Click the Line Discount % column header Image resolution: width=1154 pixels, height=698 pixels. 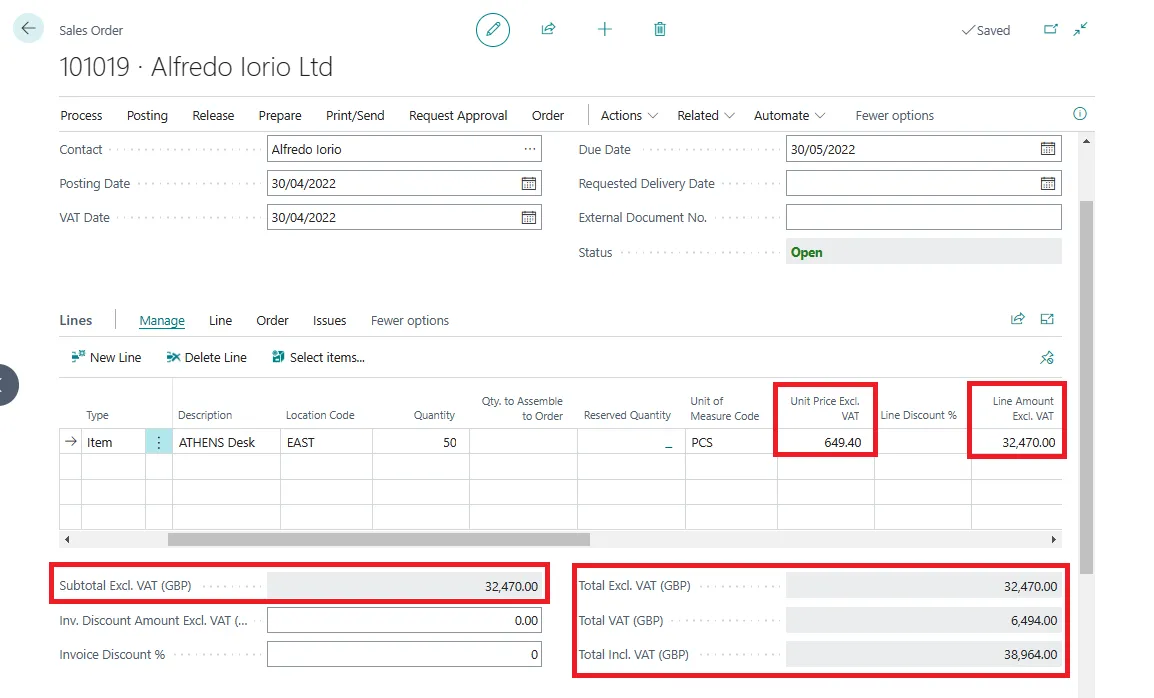click(x=918, y=415)
